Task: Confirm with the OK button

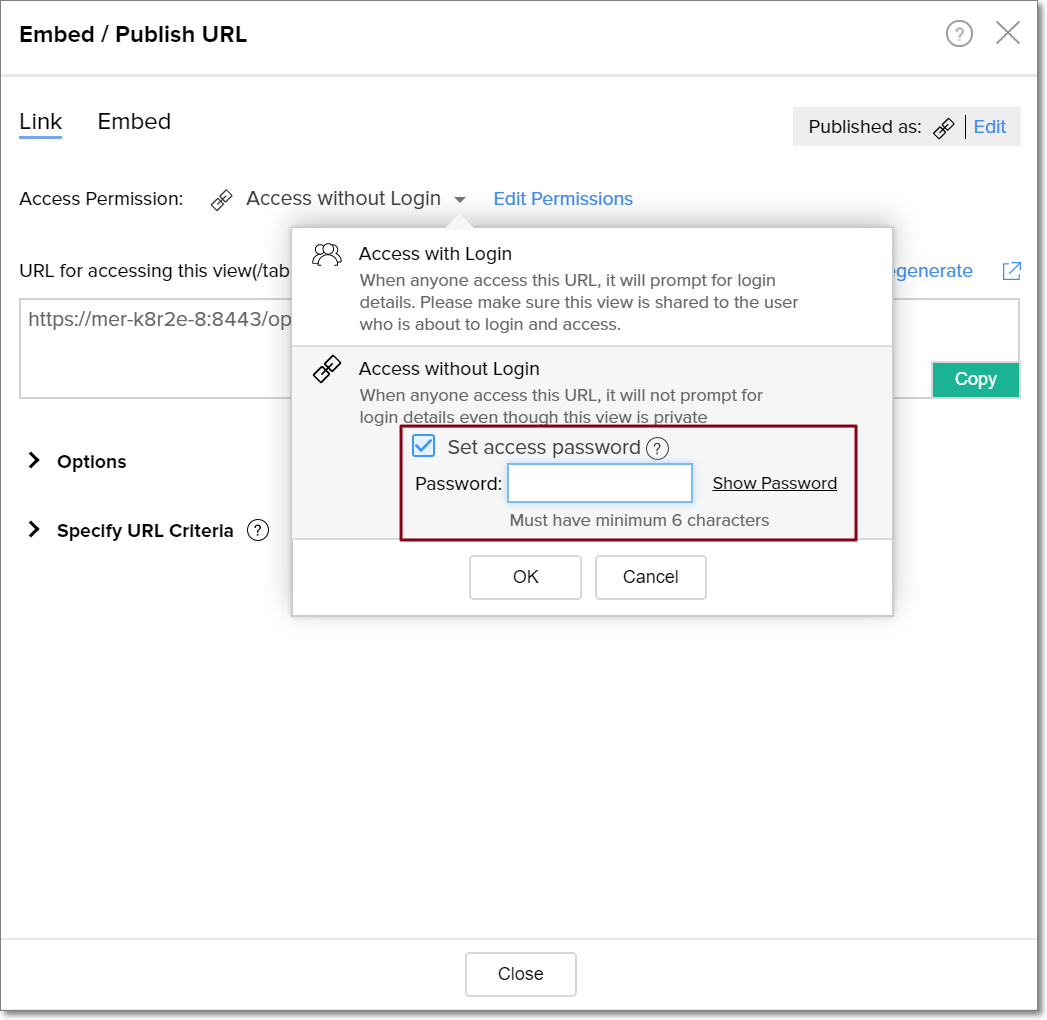Action: pyautogui.click(x=525, y=577)
